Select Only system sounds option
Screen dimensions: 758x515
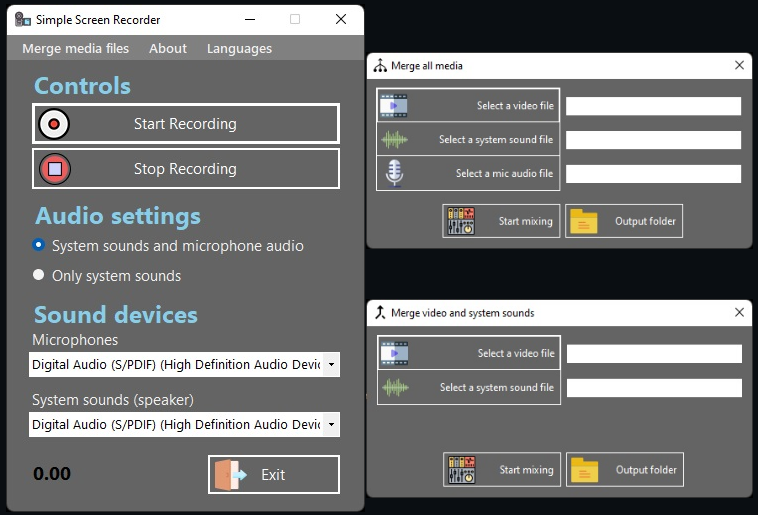click(x=107, y=276)
